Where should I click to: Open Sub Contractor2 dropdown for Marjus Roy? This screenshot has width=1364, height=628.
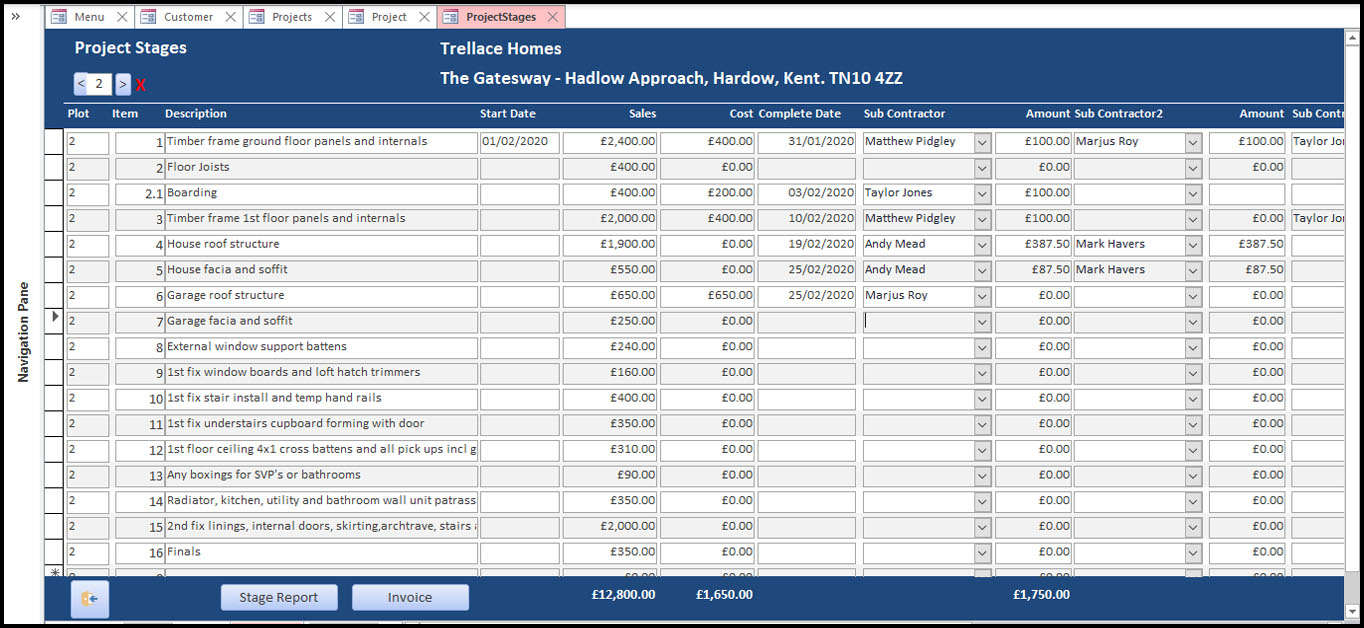tap(1193, 142)
